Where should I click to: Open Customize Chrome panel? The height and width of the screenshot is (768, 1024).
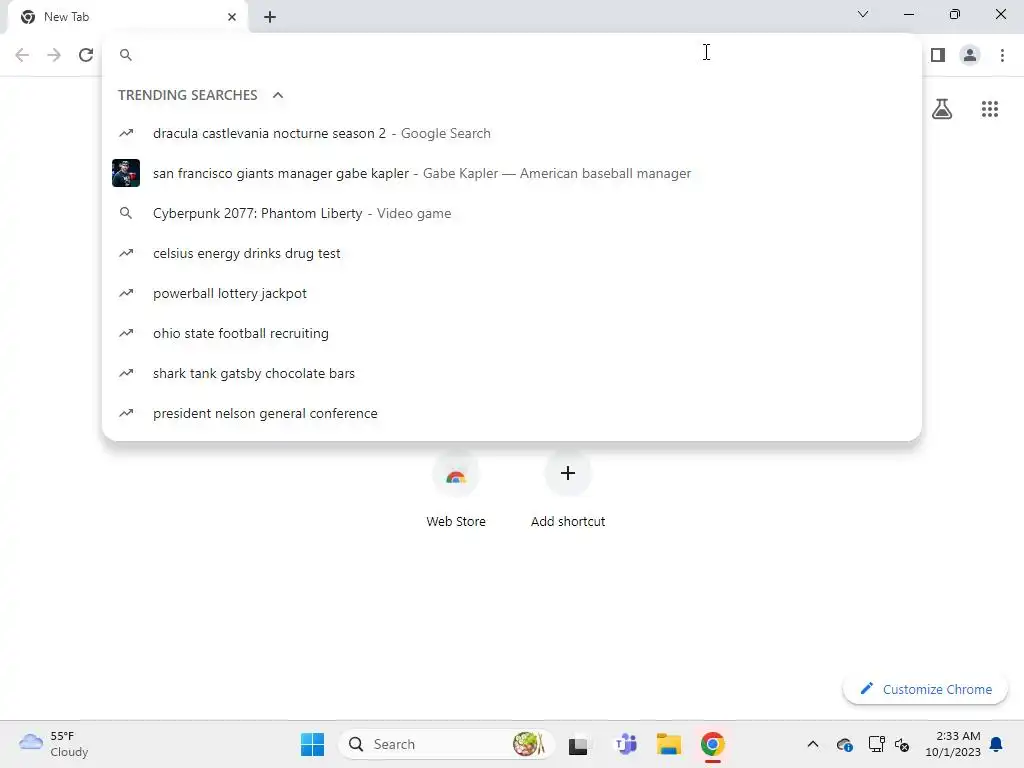click(925, 689)
